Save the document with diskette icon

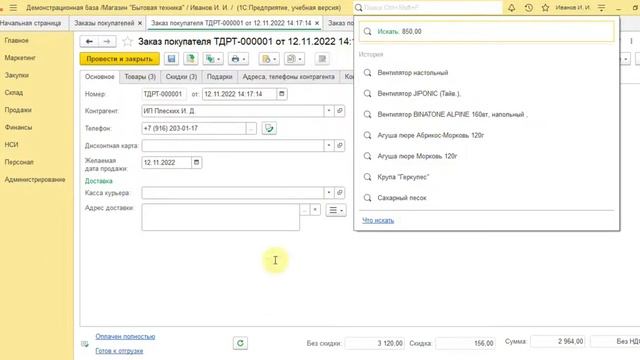[171, 59]
